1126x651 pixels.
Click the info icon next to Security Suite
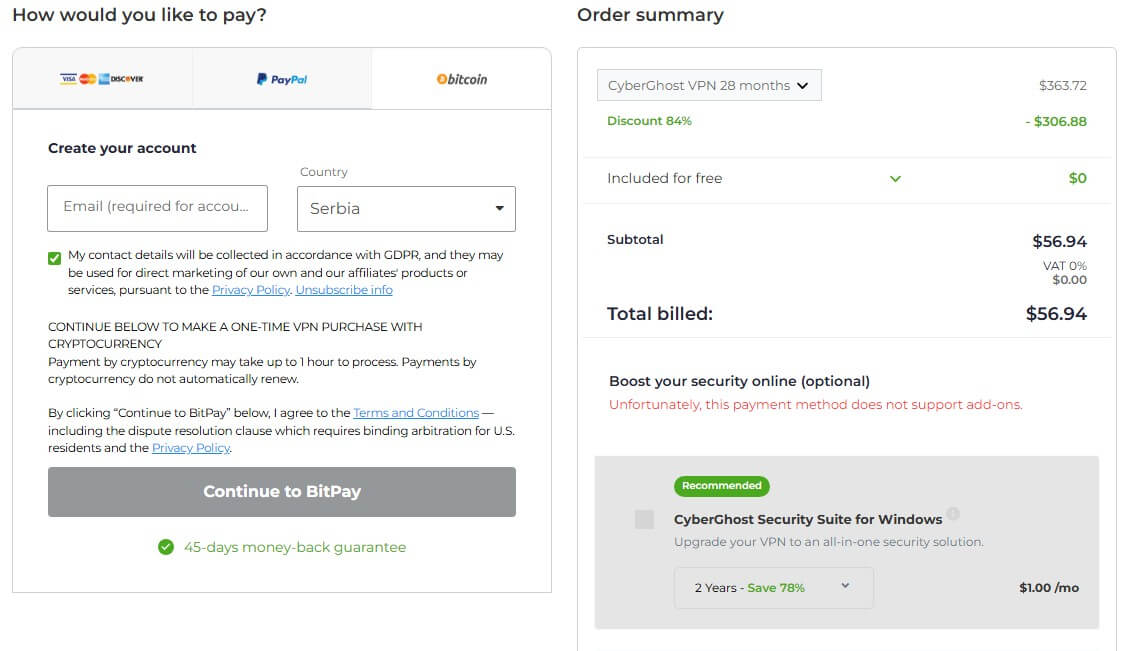[953, 513]
